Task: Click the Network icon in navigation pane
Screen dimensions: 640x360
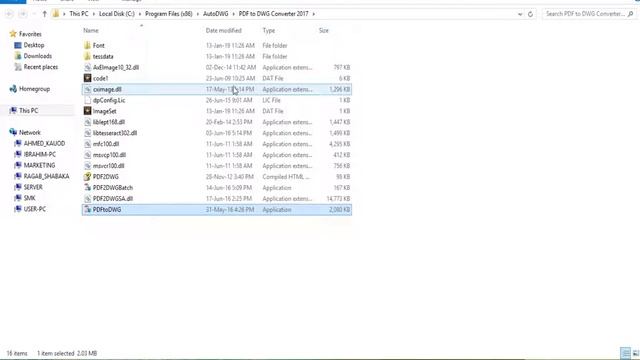Action: click(x=13, y=132)
